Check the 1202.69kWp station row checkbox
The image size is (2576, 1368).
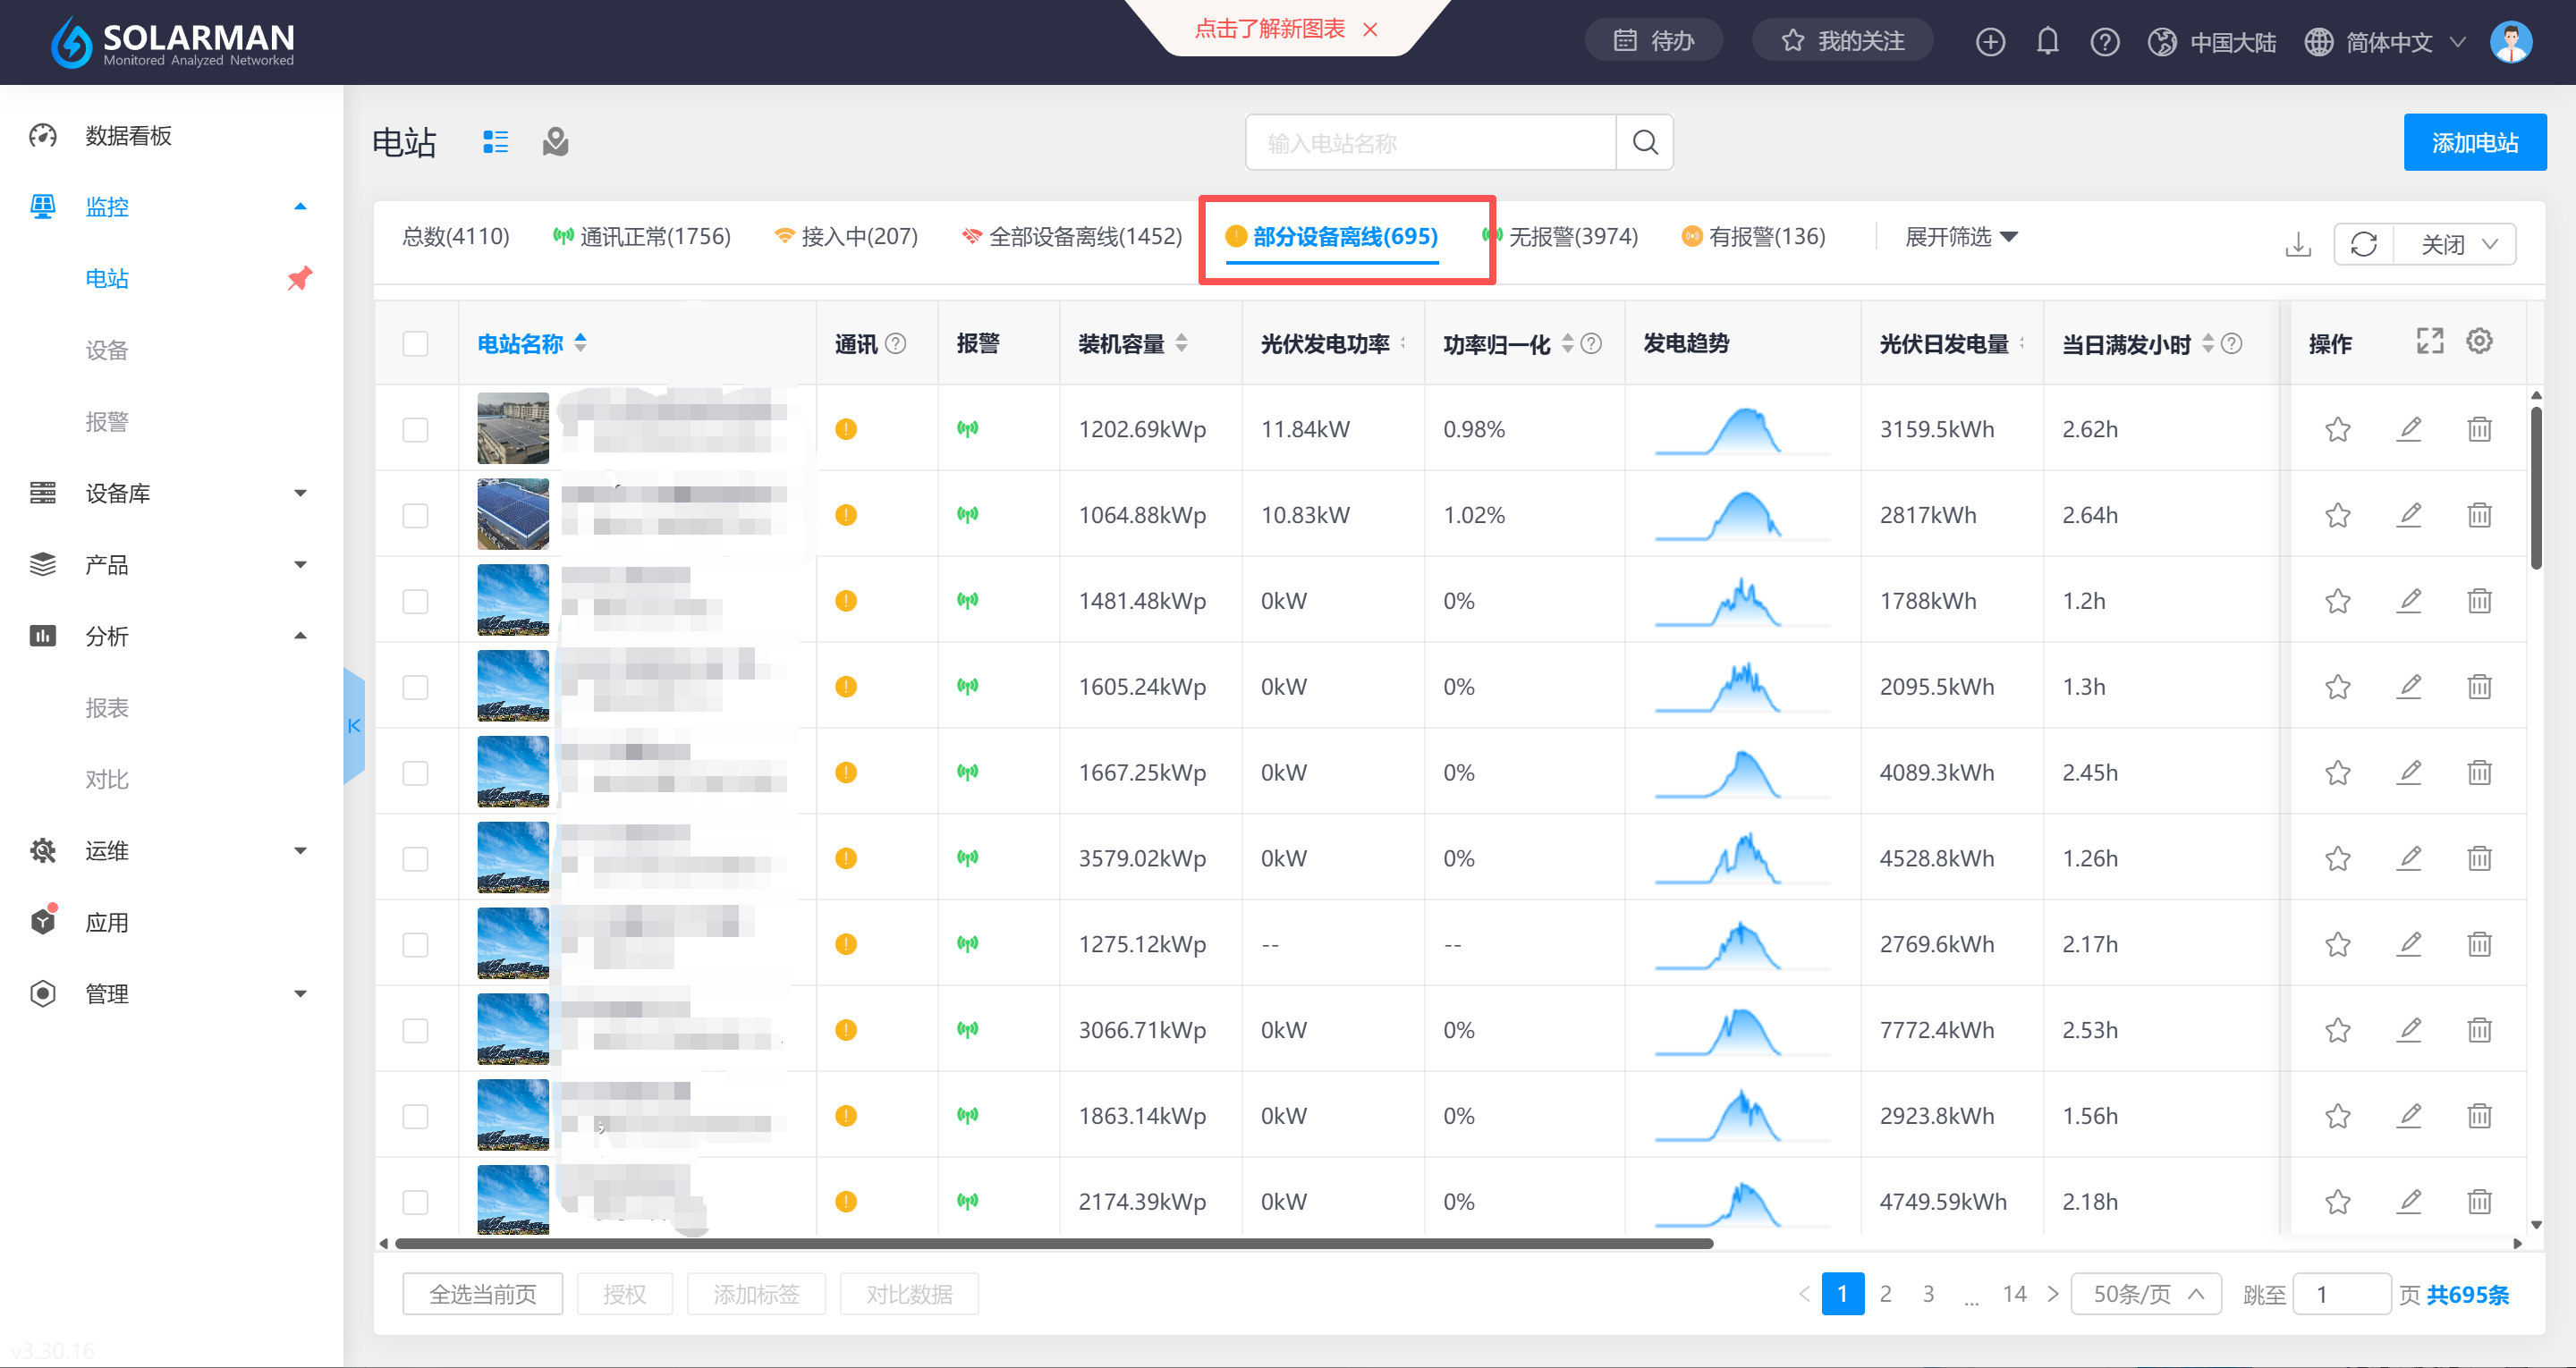tap(415, 429)
